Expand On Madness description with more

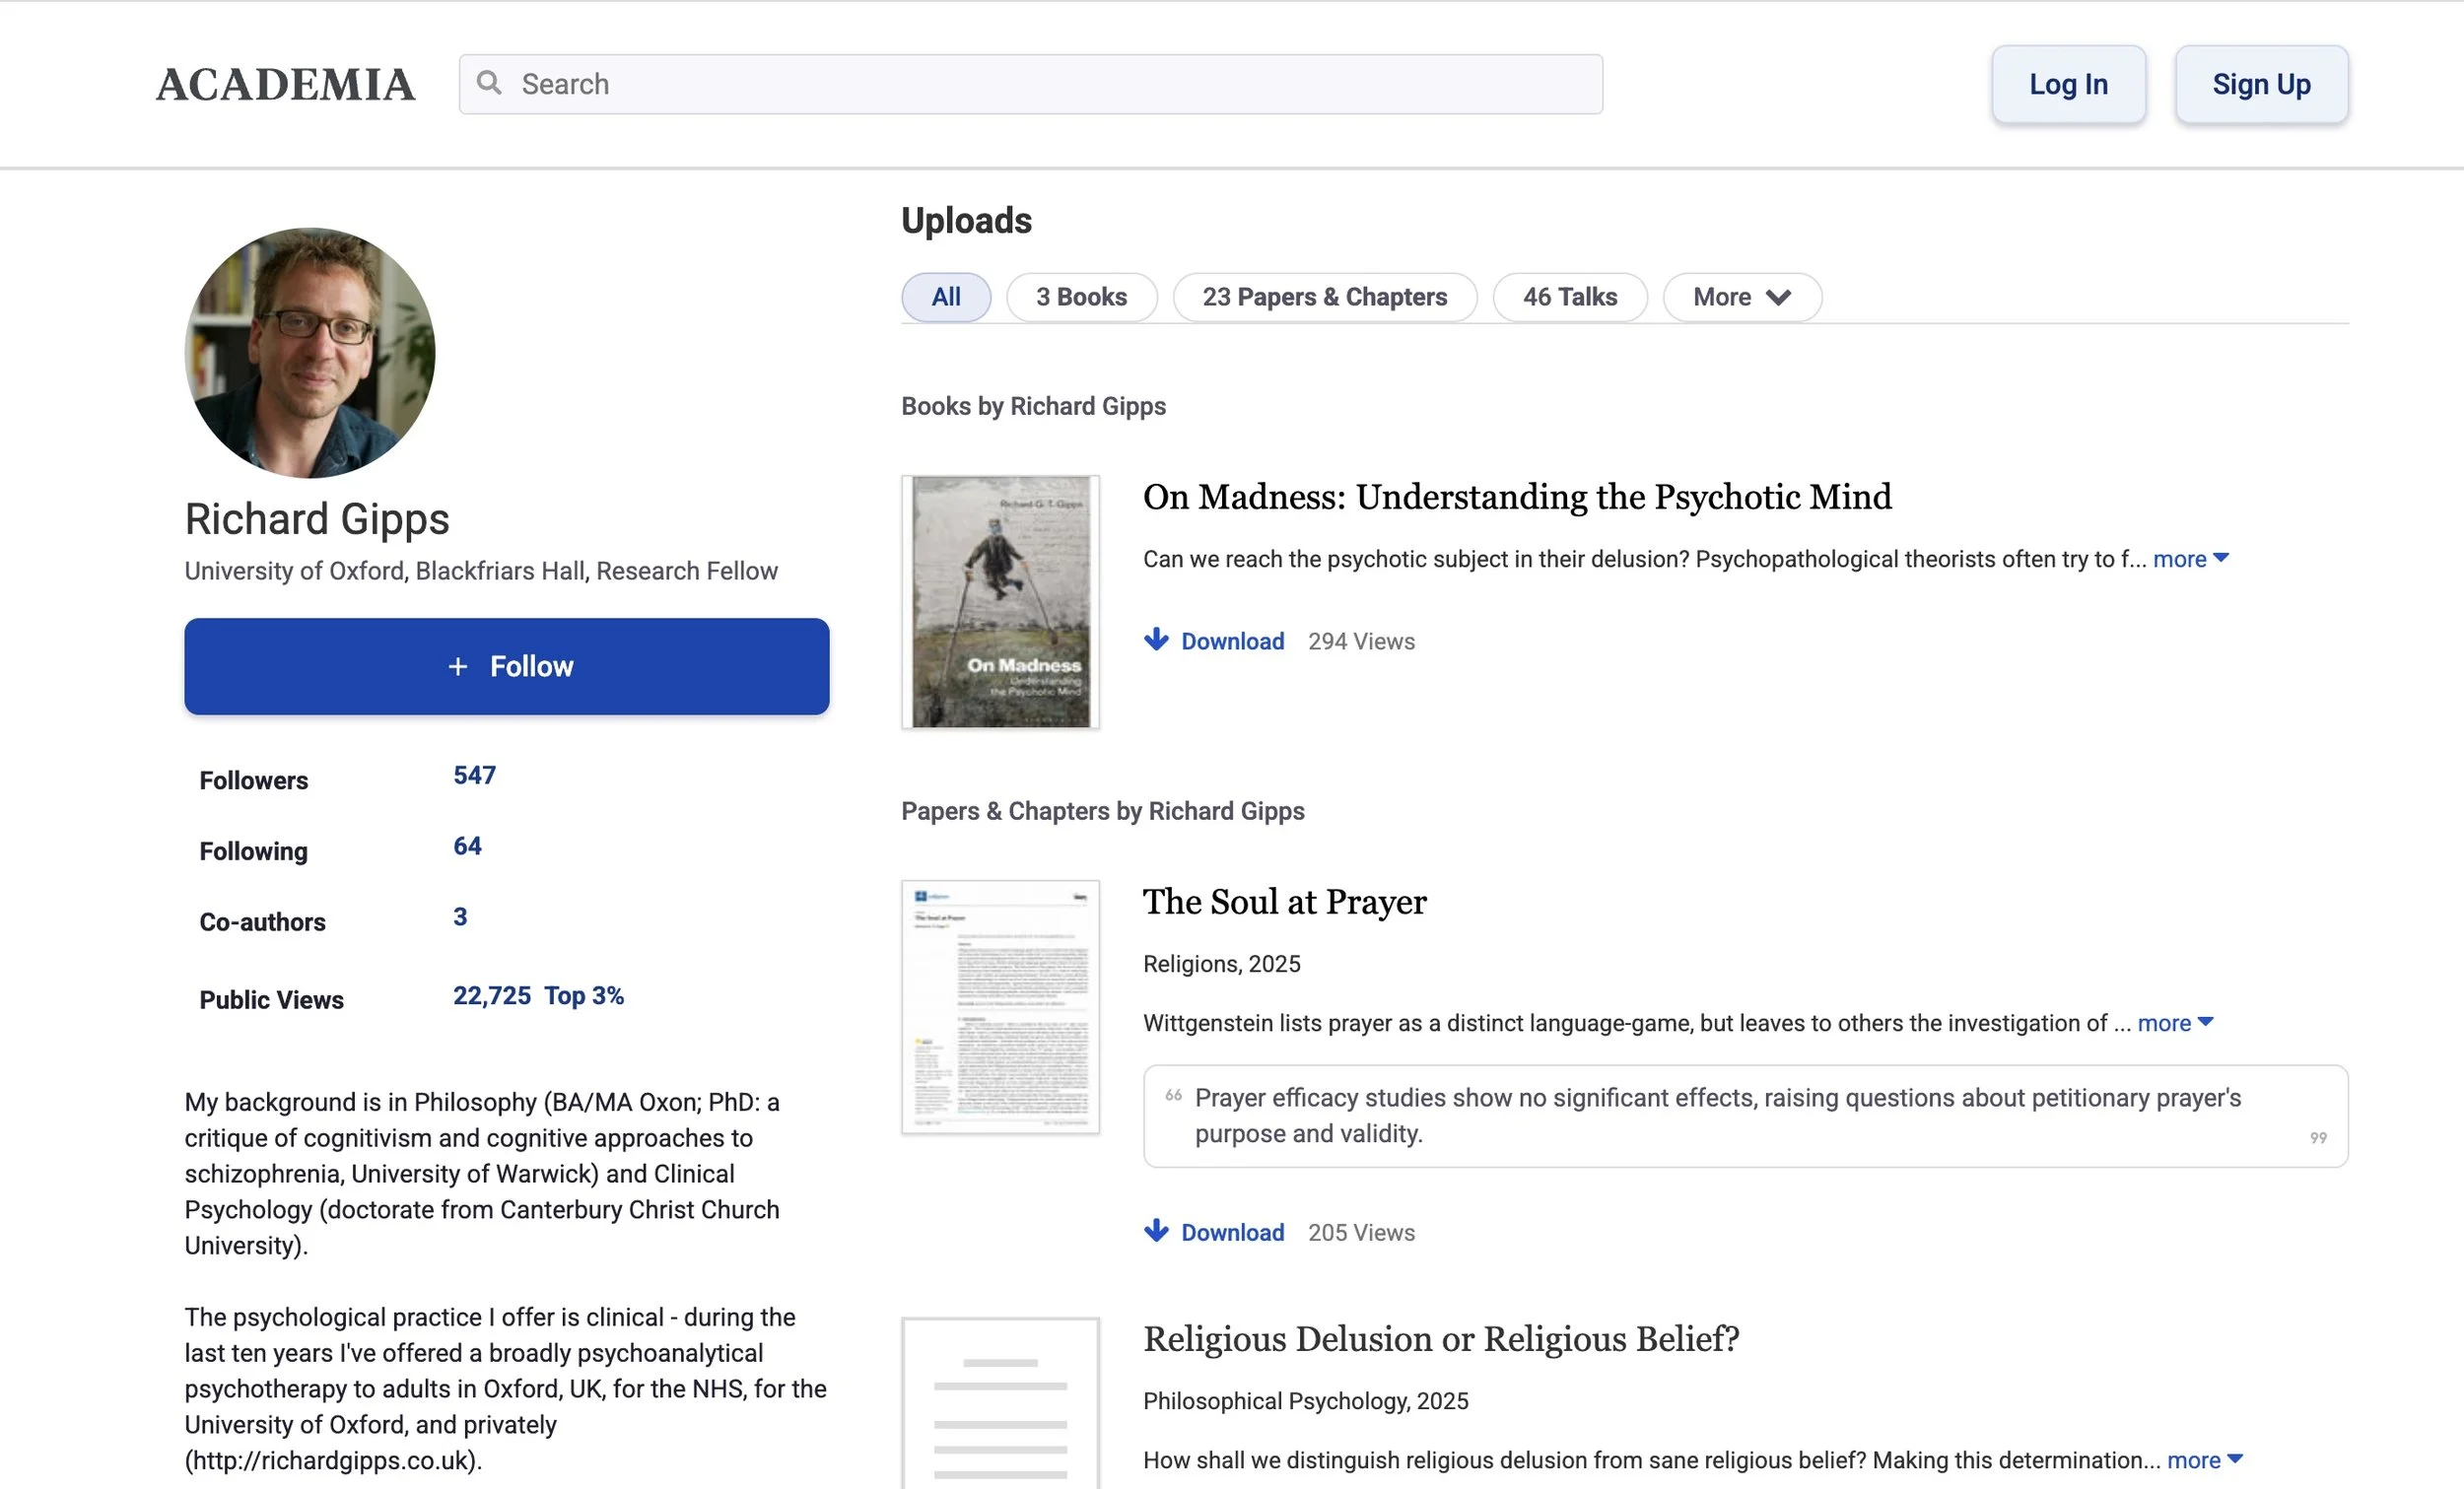[x=2189, y=559]
